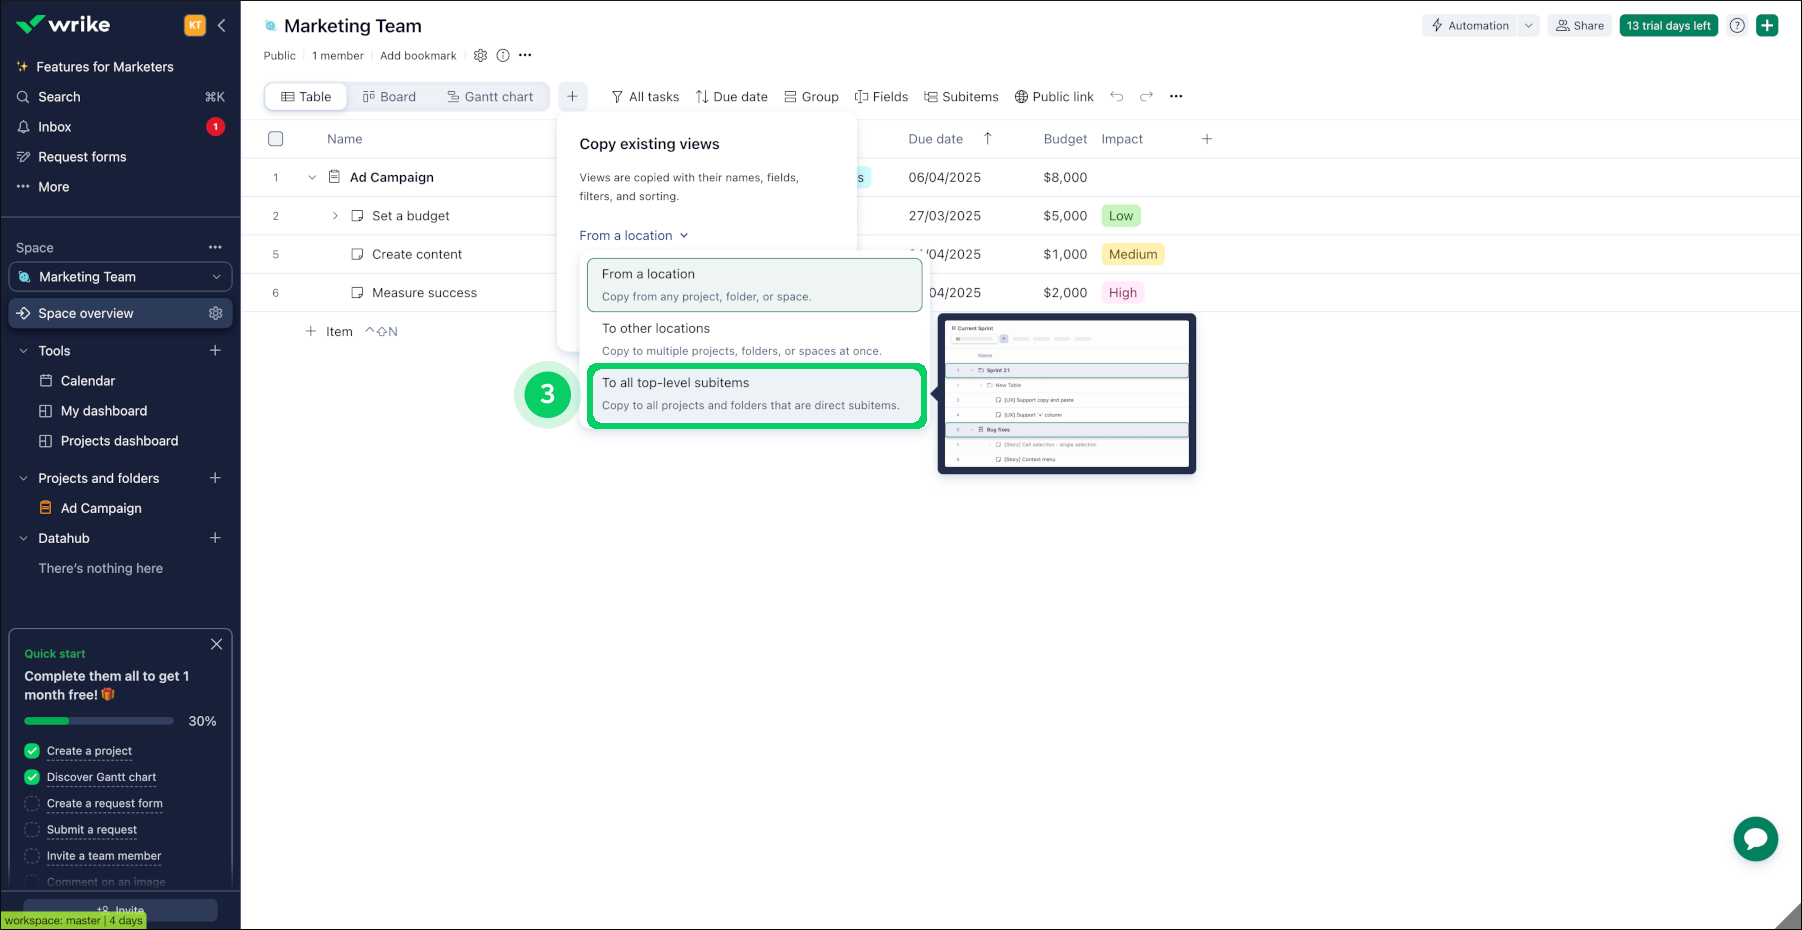1802x930 pixels.
Task: Open the help question mark icon
Action: click(x=1737, y=26)
